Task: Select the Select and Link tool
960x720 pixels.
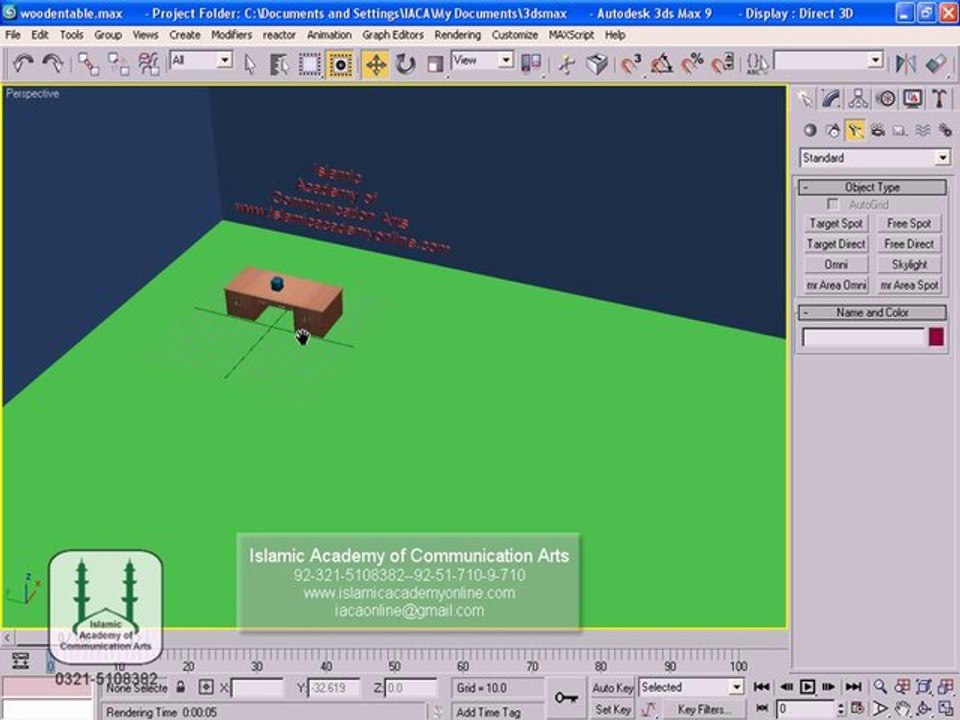Action: (88, 64)
